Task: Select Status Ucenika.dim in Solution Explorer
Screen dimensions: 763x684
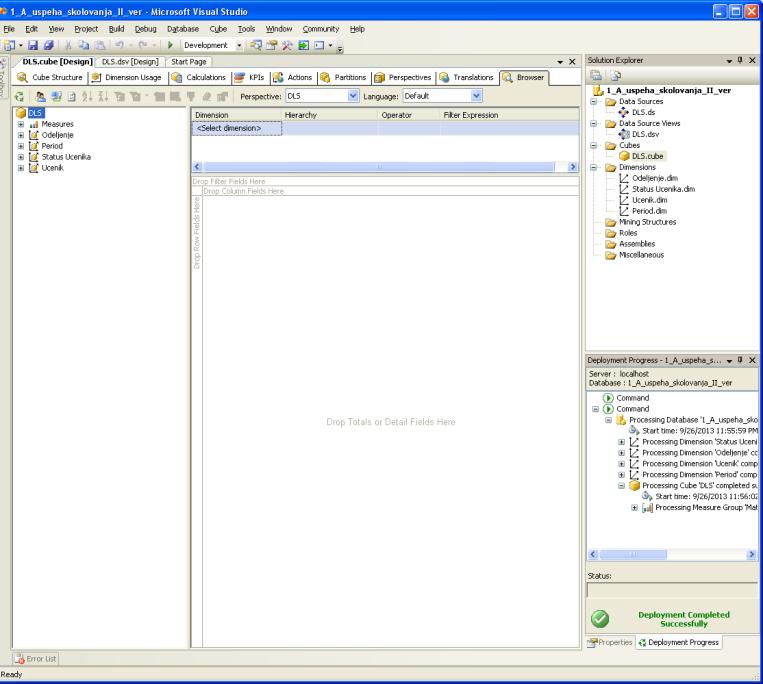Action: point(663,189)
